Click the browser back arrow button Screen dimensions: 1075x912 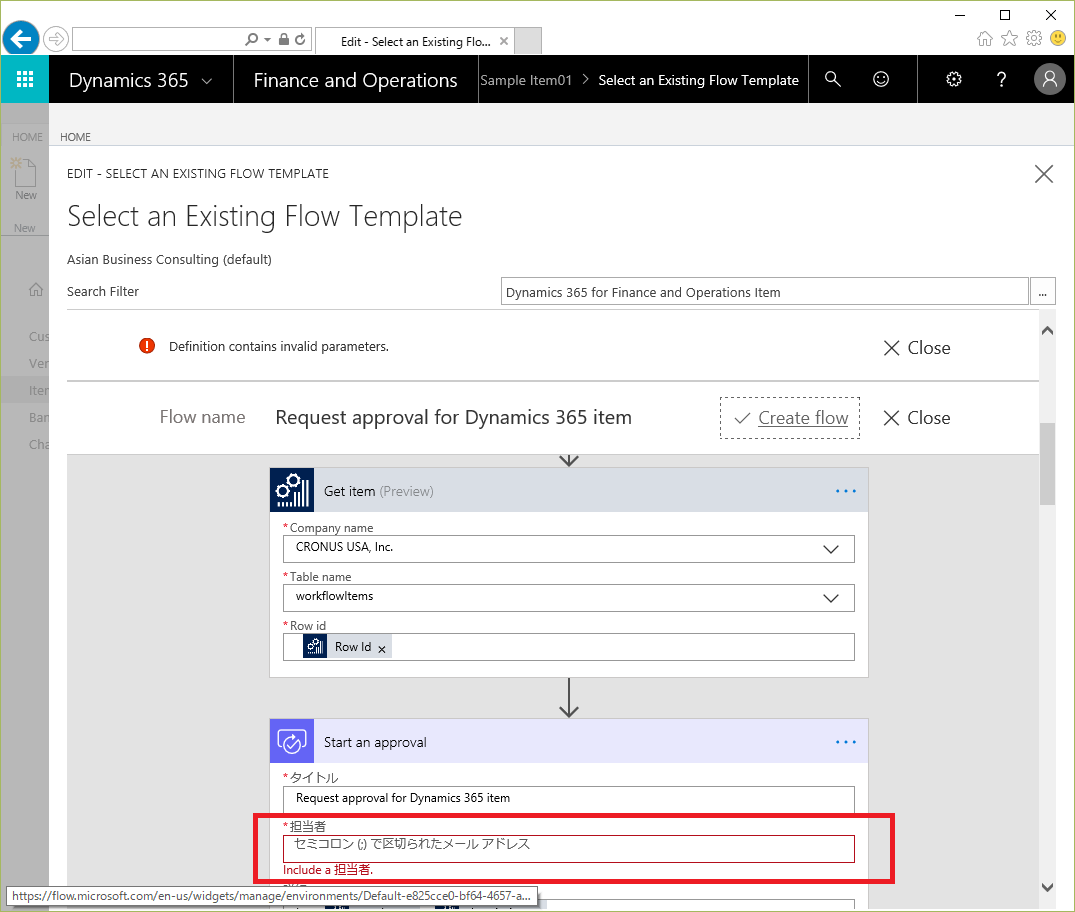pos(21,38)
